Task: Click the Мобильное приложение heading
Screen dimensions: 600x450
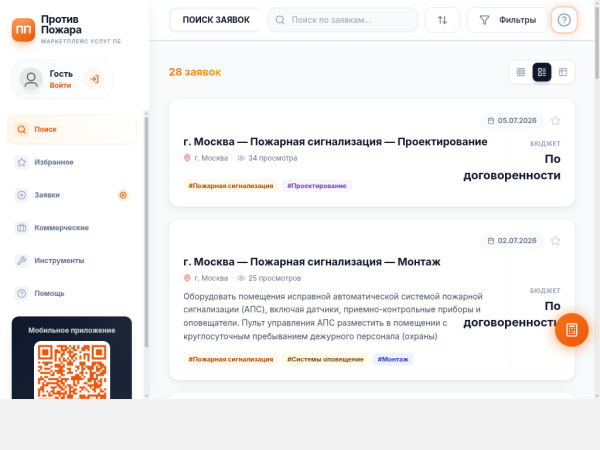Action: (x=72, y=330)
